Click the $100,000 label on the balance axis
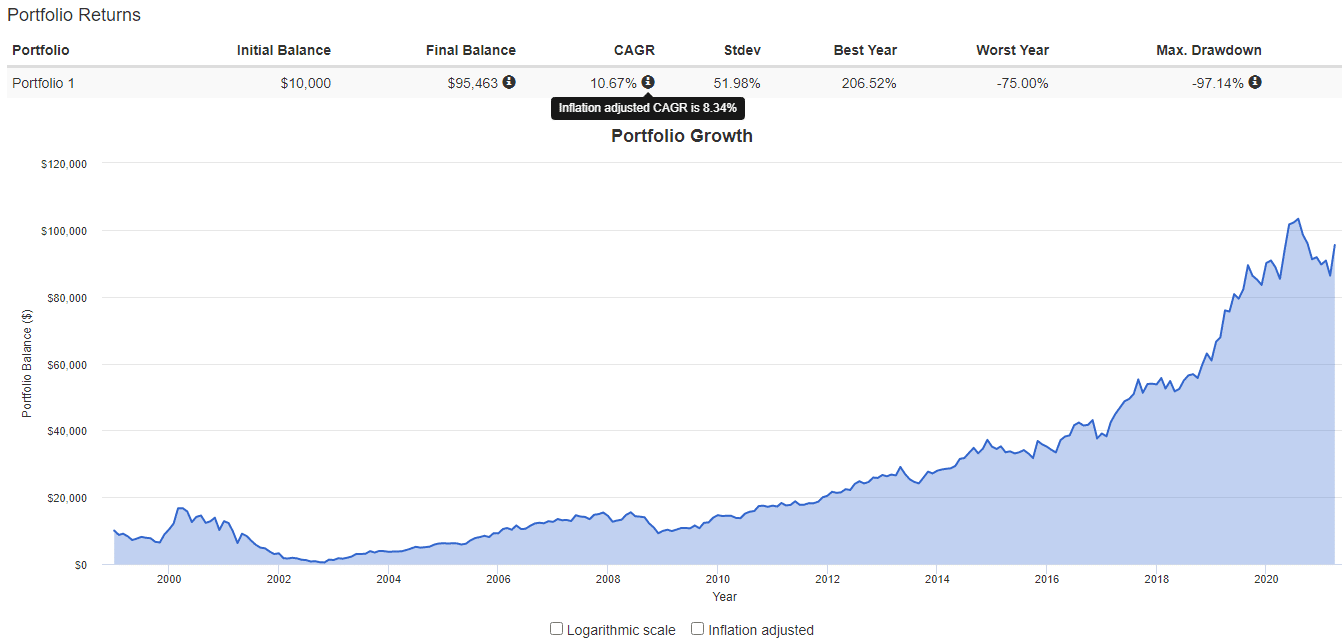The height and width of the screenshot is (643, 1342). coord(65,231)
